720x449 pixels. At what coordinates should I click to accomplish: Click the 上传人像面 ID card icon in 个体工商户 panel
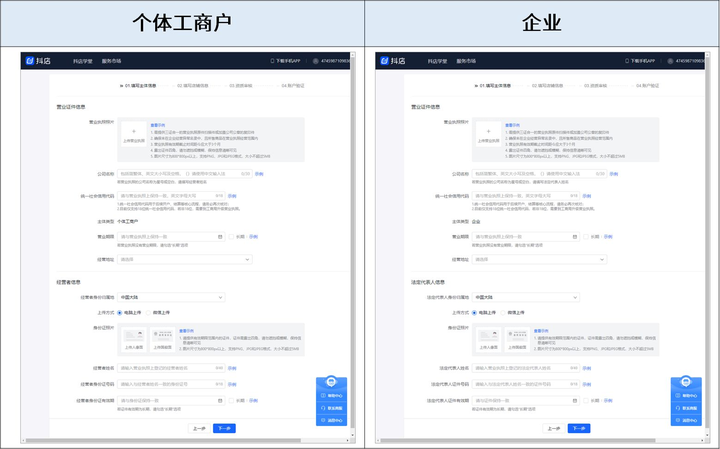click(134, 336)
